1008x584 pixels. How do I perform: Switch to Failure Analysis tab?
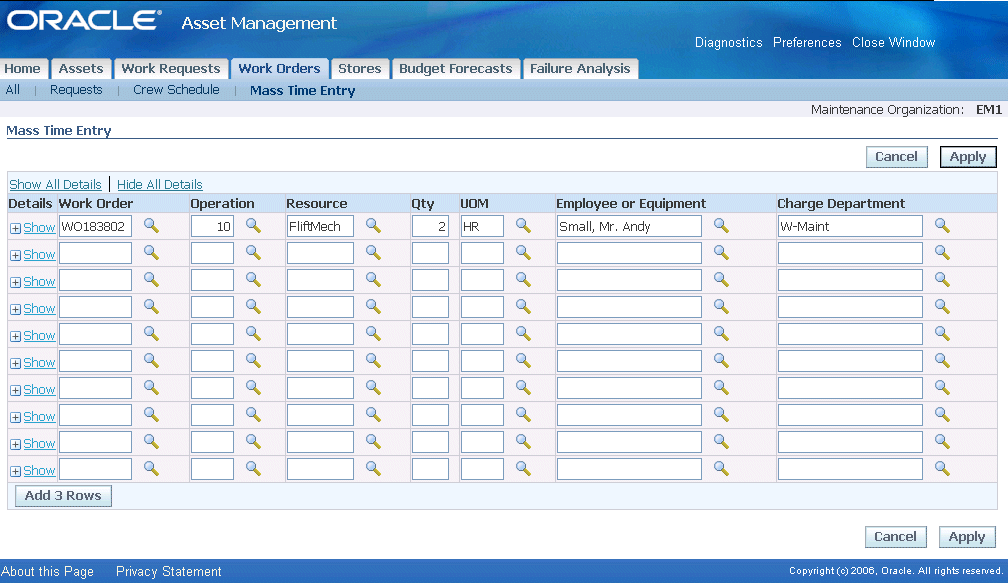point(580,68)
